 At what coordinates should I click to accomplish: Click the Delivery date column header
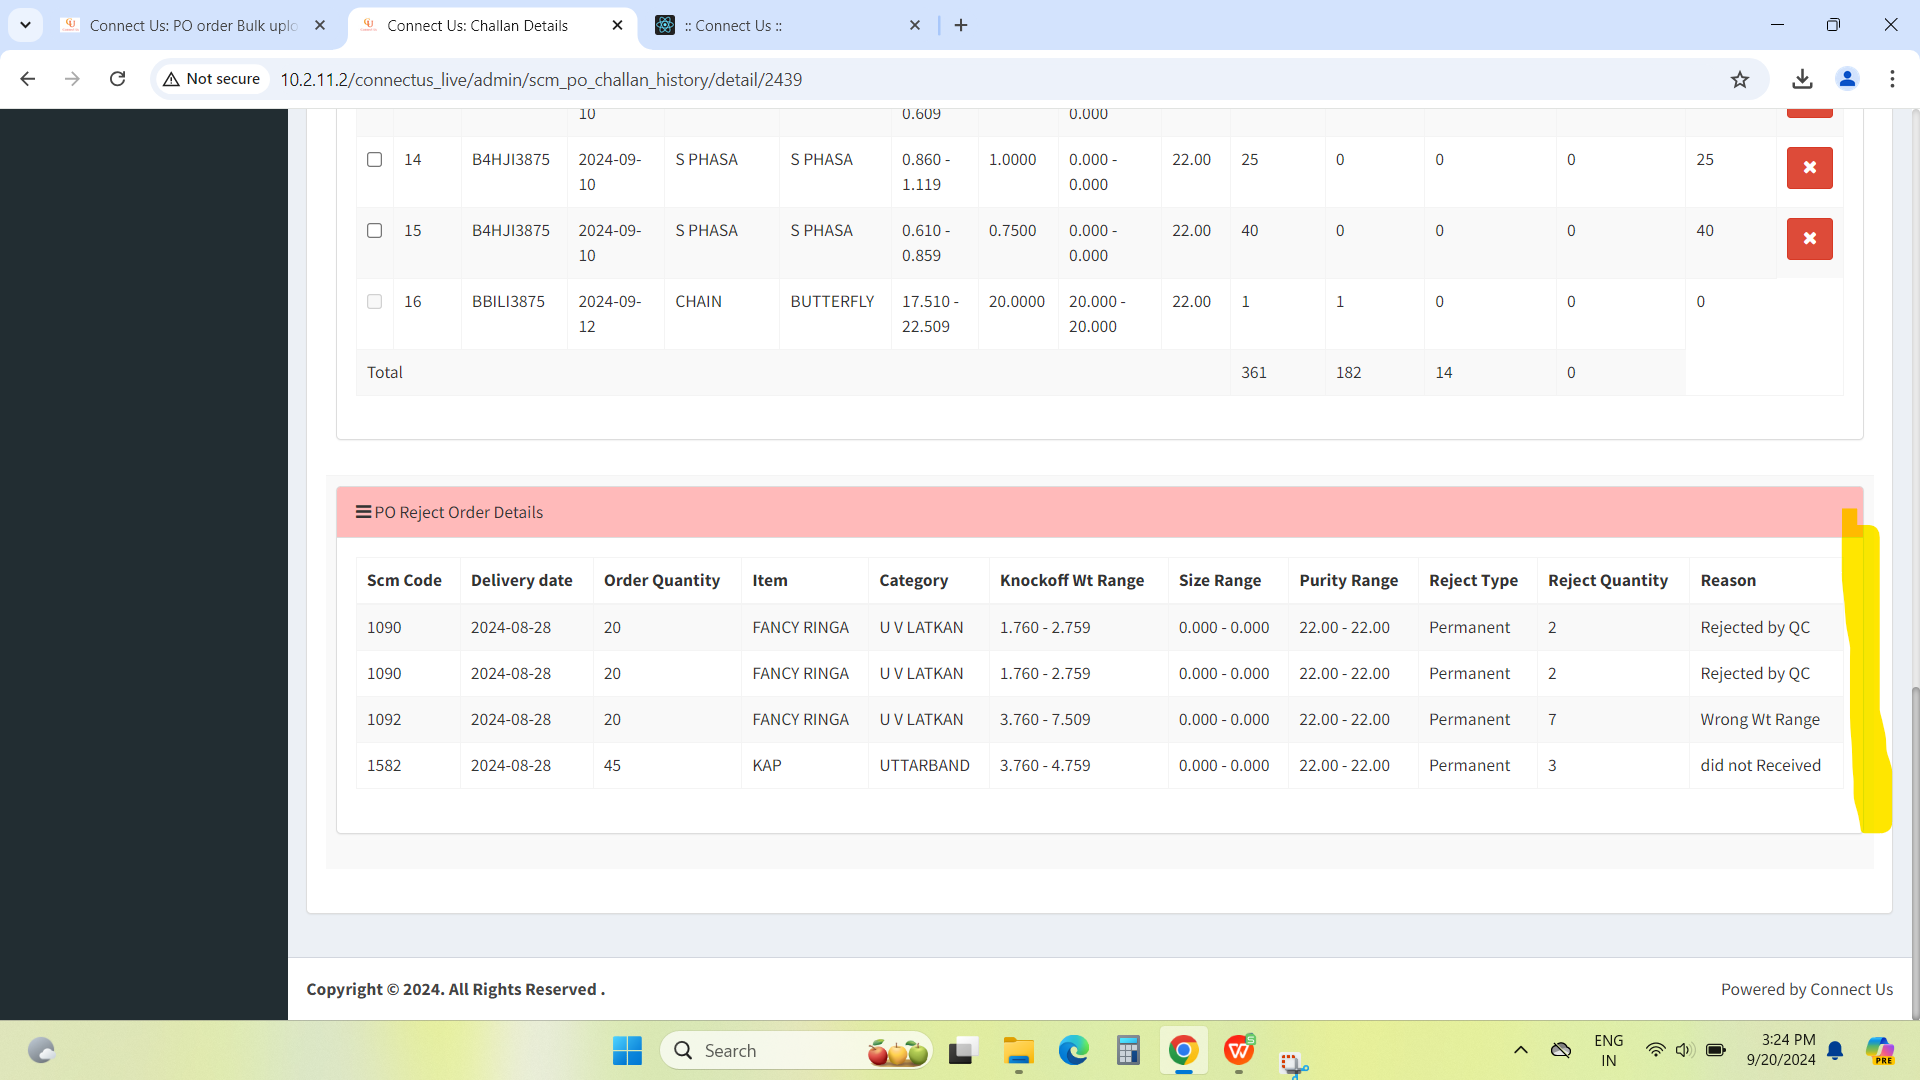(x=522, y=580)
